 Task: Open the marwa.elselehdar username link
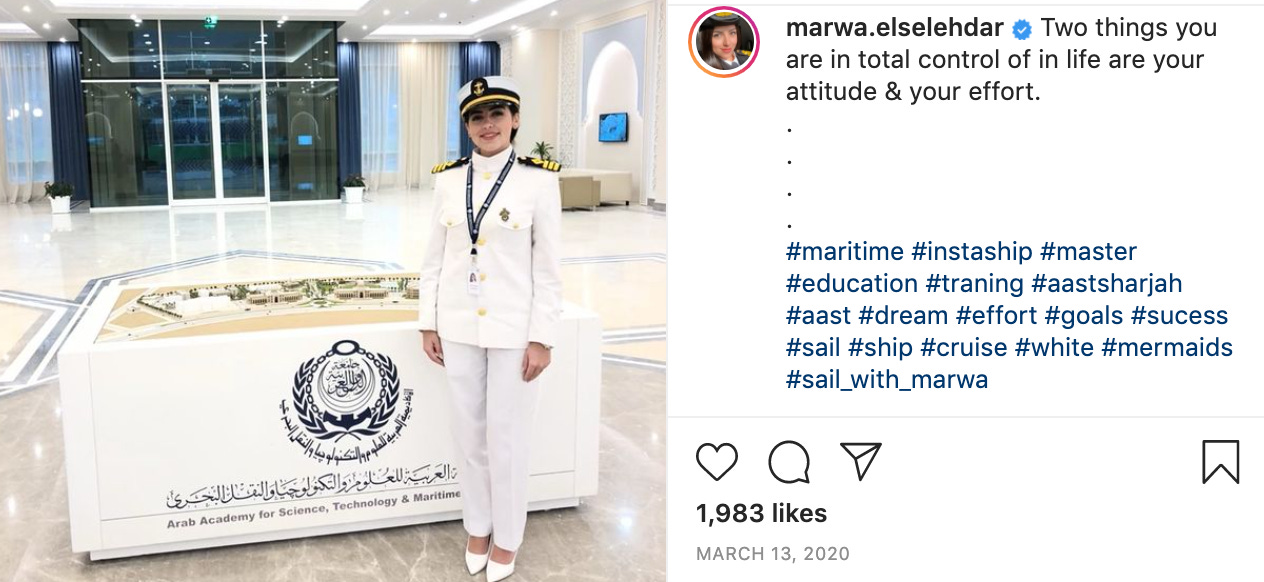(x=894, y=28)
